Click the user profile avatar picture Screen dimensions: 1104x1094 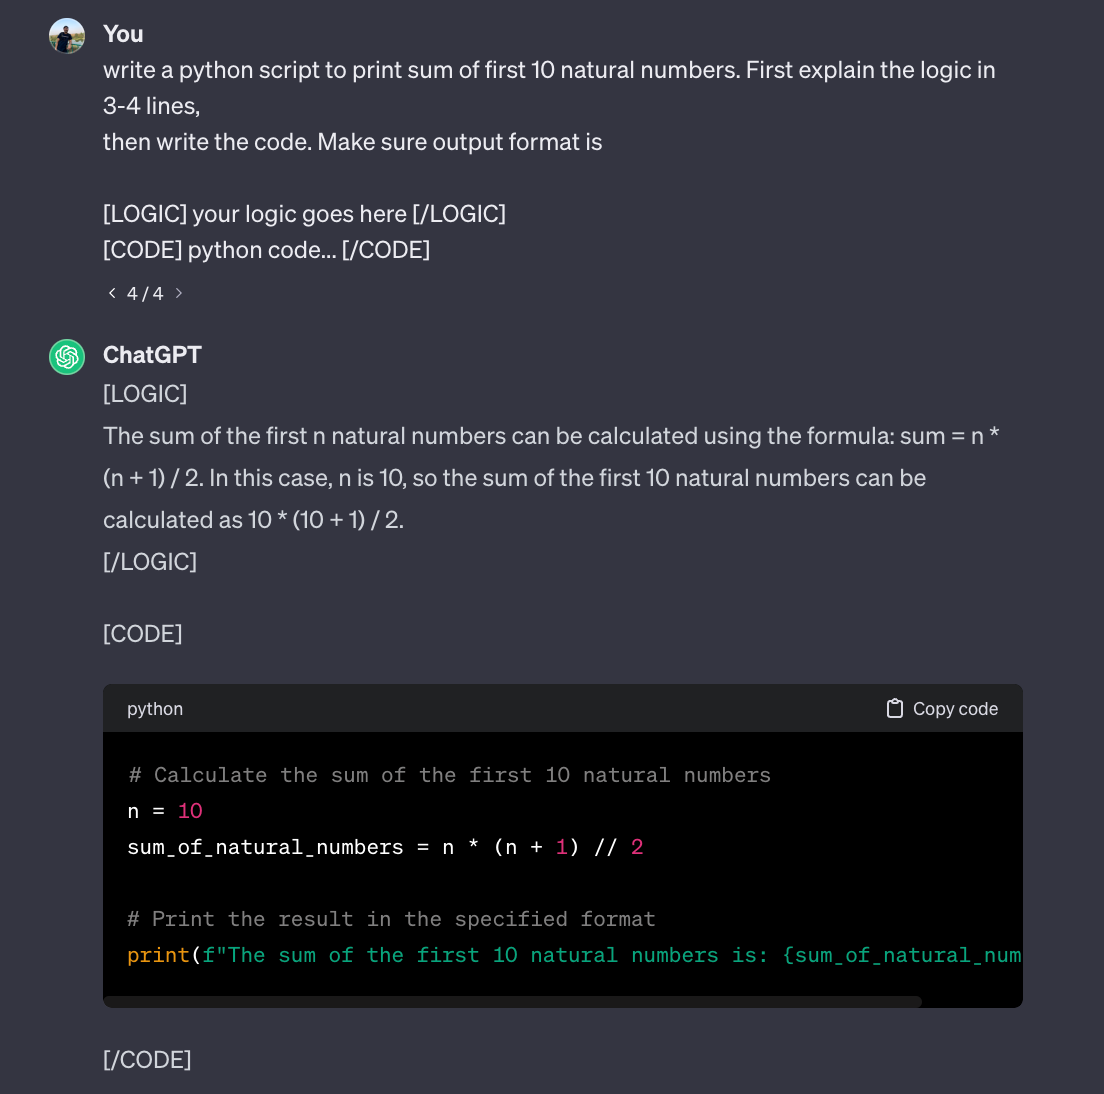pos(67,36)
